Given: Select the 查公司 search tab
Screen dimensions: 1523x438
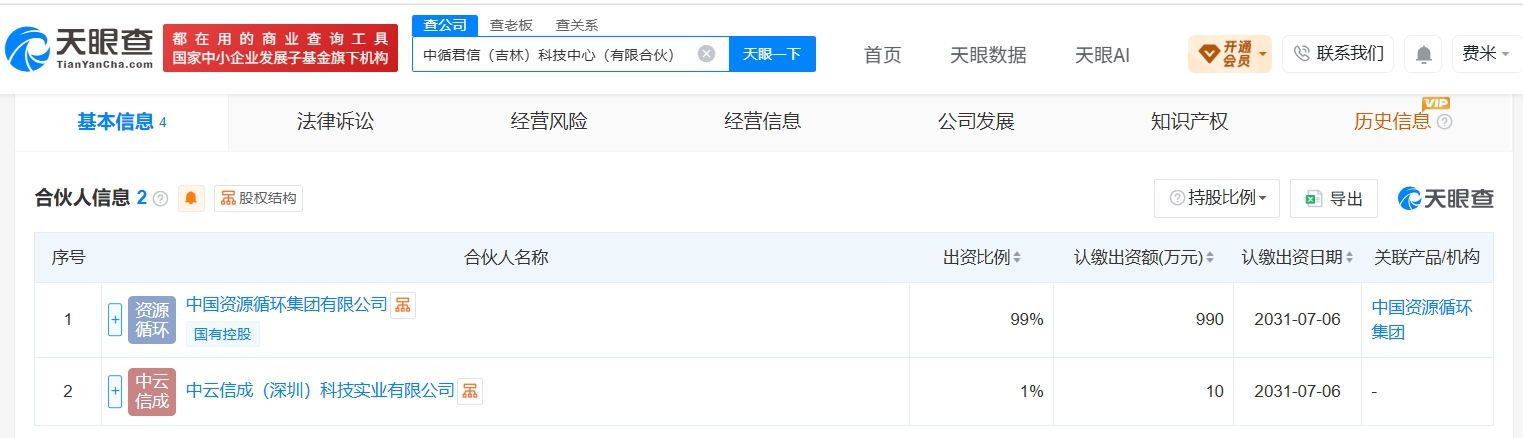Looking at the screenshot, I should click(445, 25).
